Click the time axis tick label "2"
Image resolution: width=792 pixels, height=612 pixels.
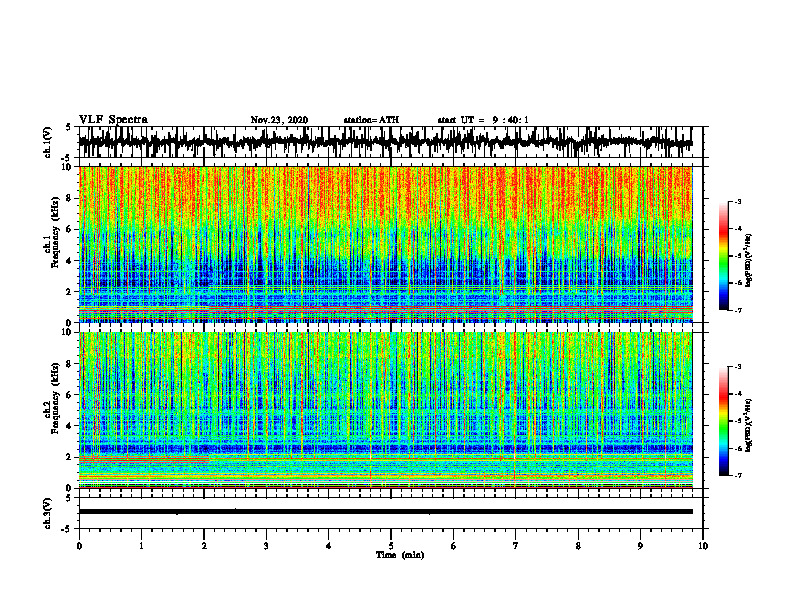[x=204, y=546]
